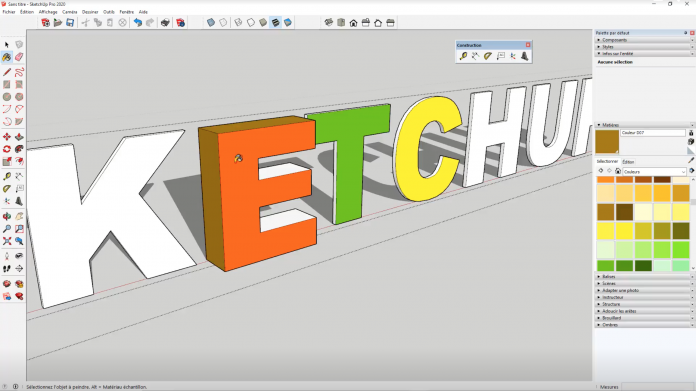Viewport: 696px width, 391px height.
Task: Expand the Styles panel
Action: click(644, 47)
